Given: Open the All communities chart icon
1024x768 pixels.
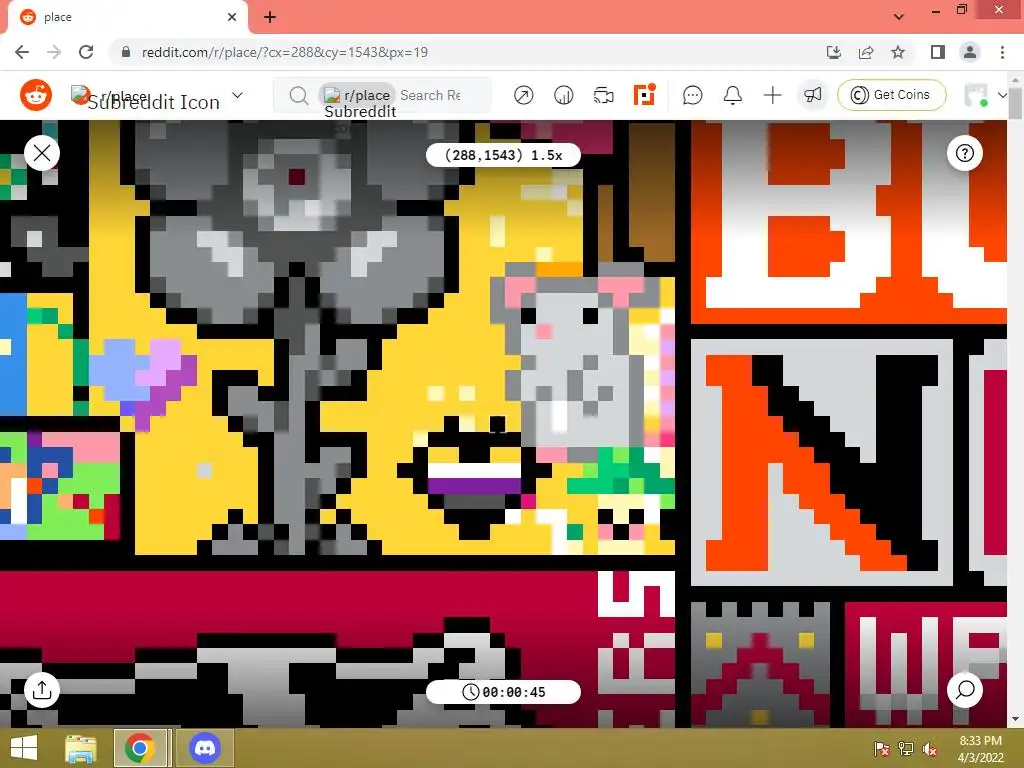Looking at the screenshot, I should click(x=564, y=95).
